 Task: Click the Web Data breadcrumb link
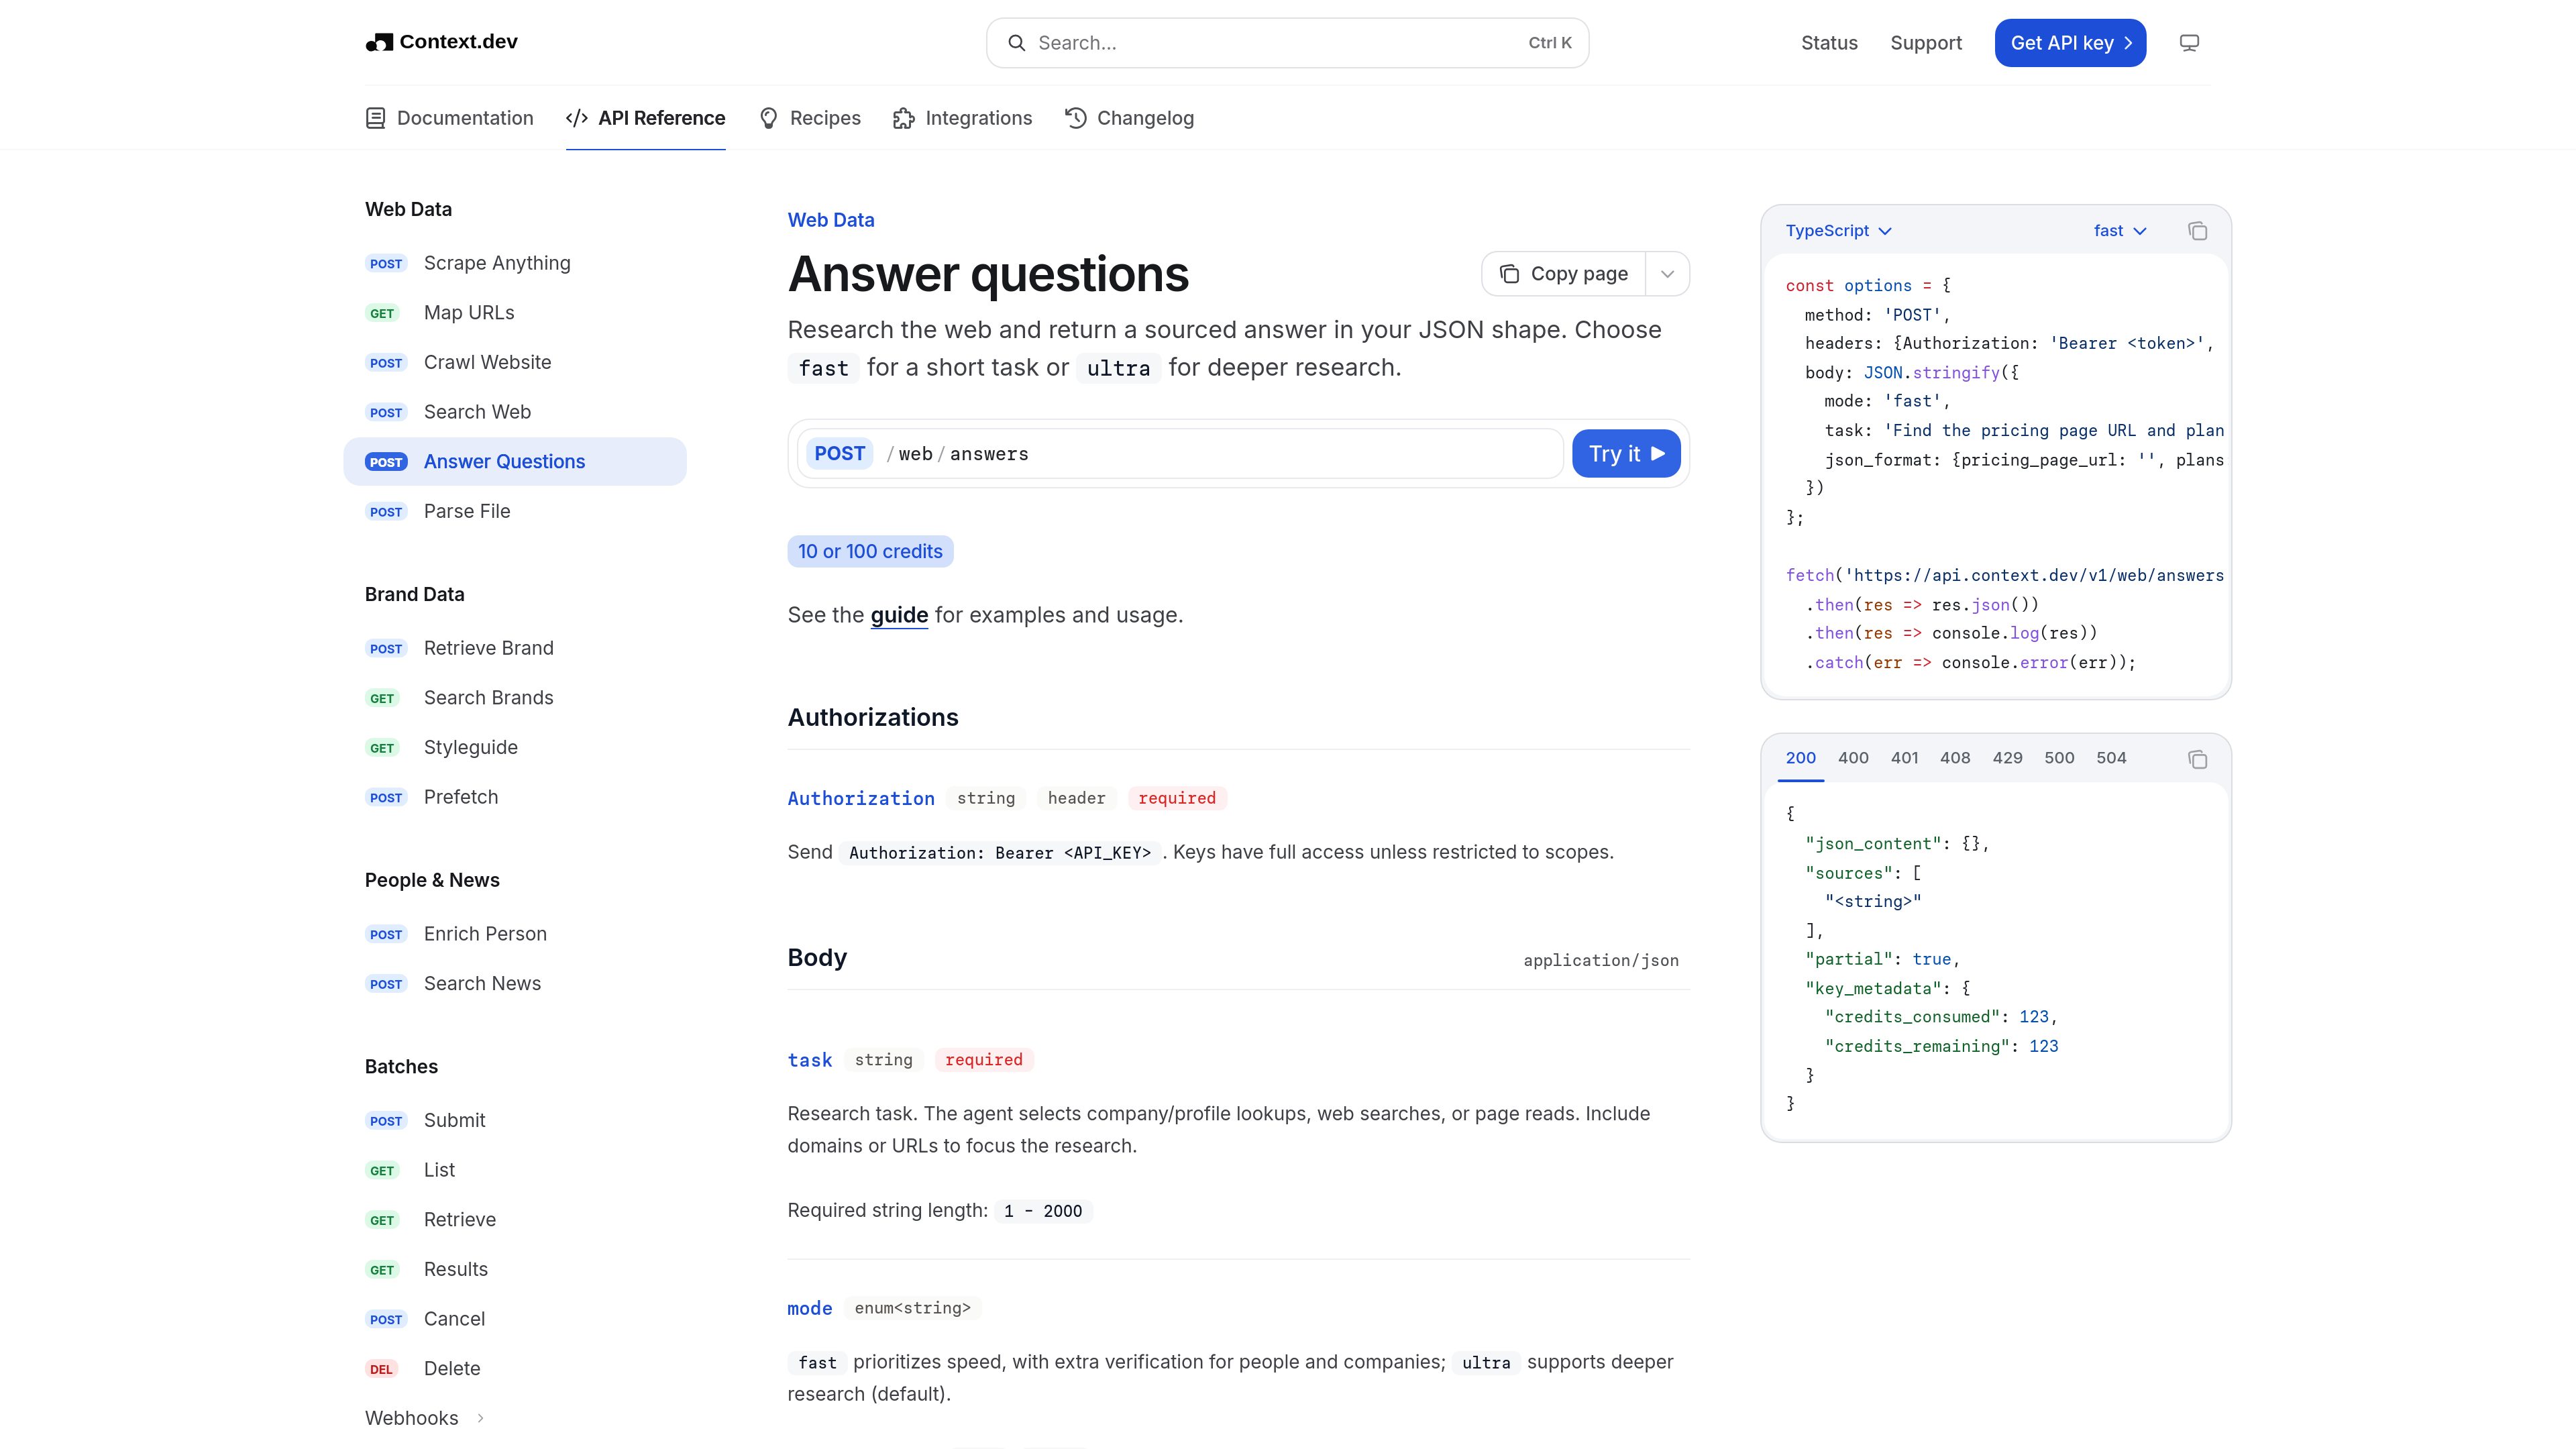pyautogui.click(x=830, y=220)
